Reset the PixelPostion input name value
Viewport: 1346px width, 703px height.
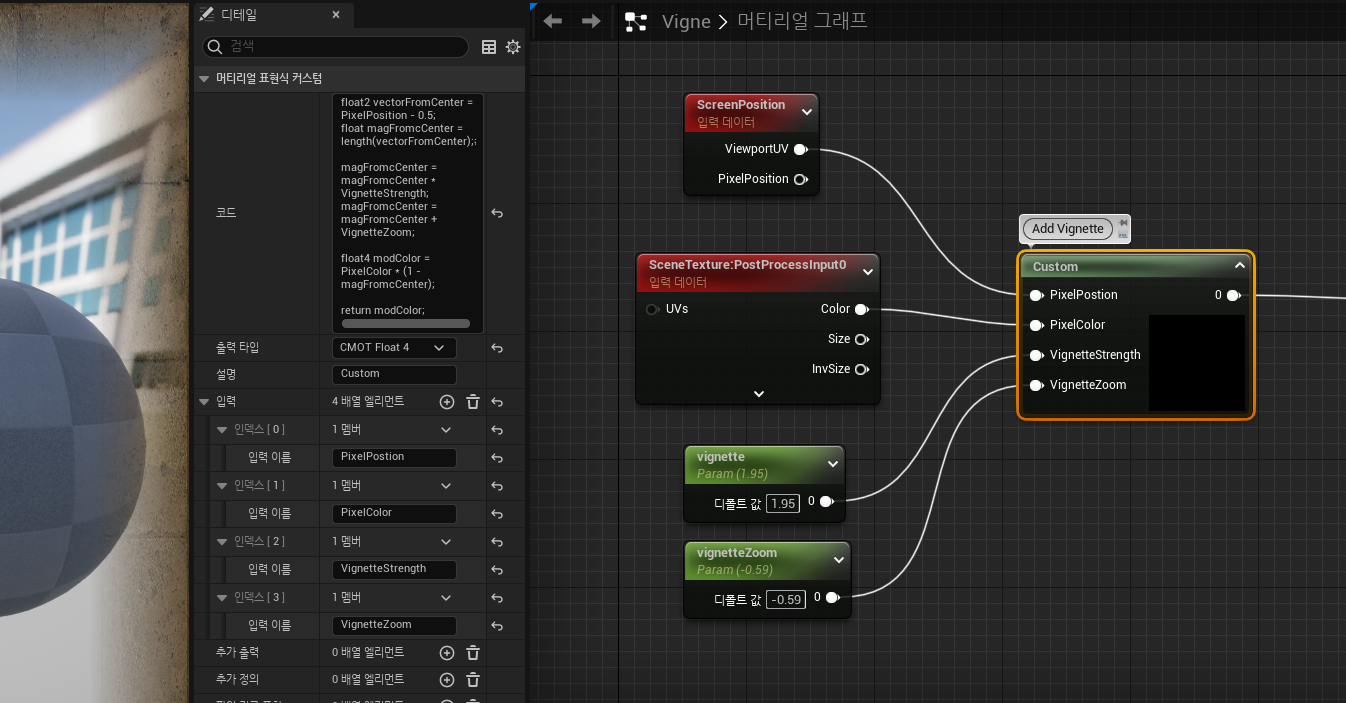click(x=497, y=458)
